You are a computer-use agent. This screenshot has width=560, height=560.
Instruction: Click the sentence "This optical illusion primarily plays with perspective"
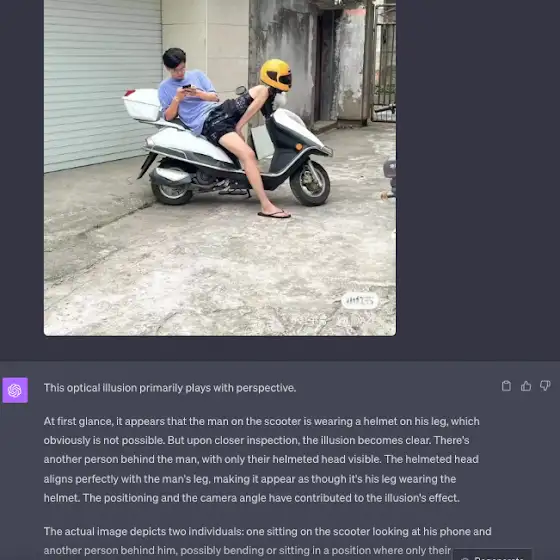click(x=170, y=388)
